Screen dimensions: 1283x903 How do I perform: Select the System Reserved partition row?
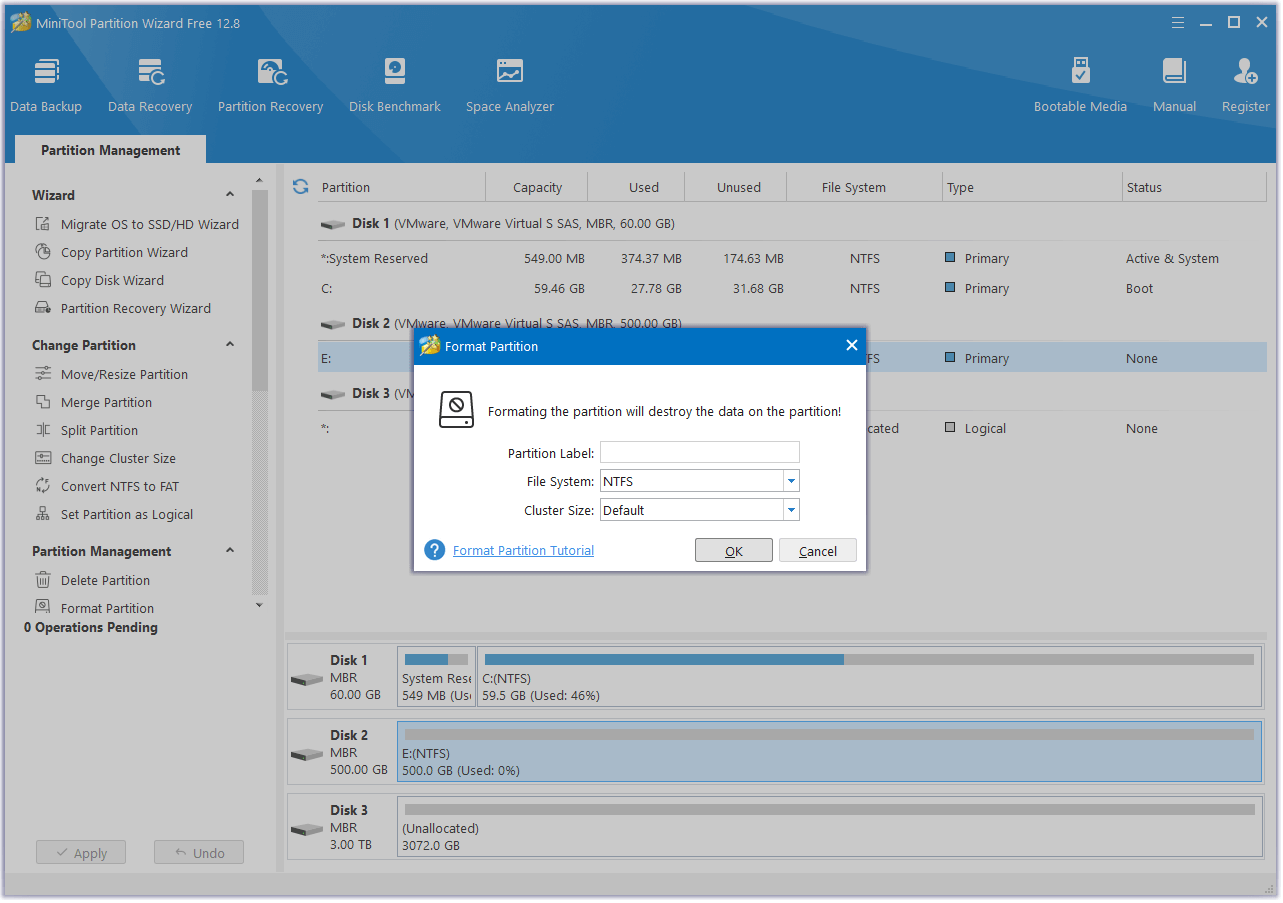792,258
